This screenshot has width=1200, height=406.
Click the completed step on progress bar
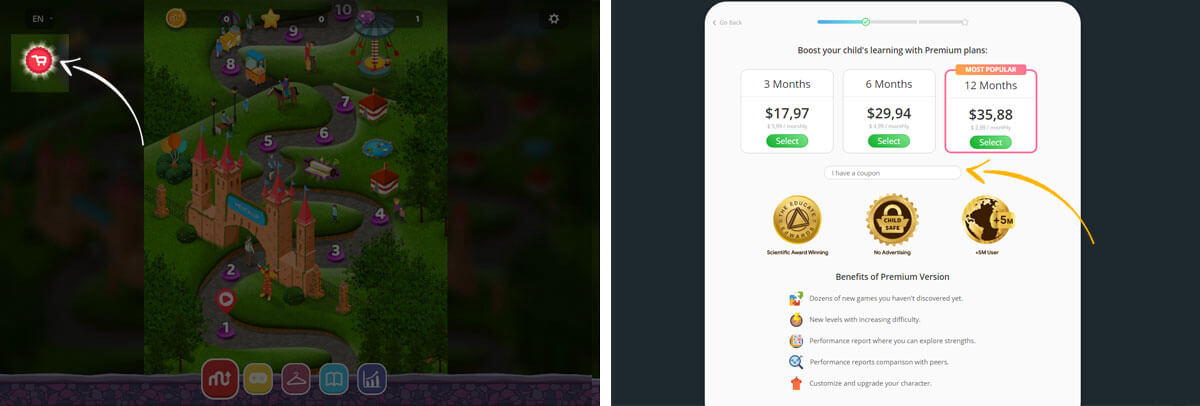coord(865,21)
